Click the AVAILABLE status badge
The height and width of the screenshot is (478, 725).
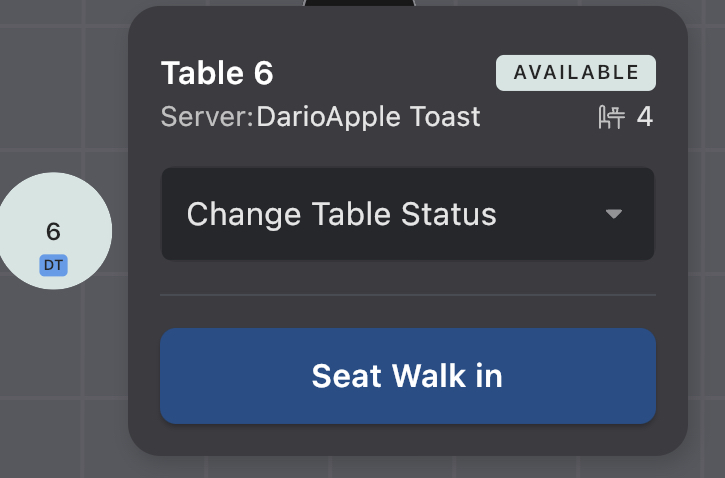tap(575, 73)
